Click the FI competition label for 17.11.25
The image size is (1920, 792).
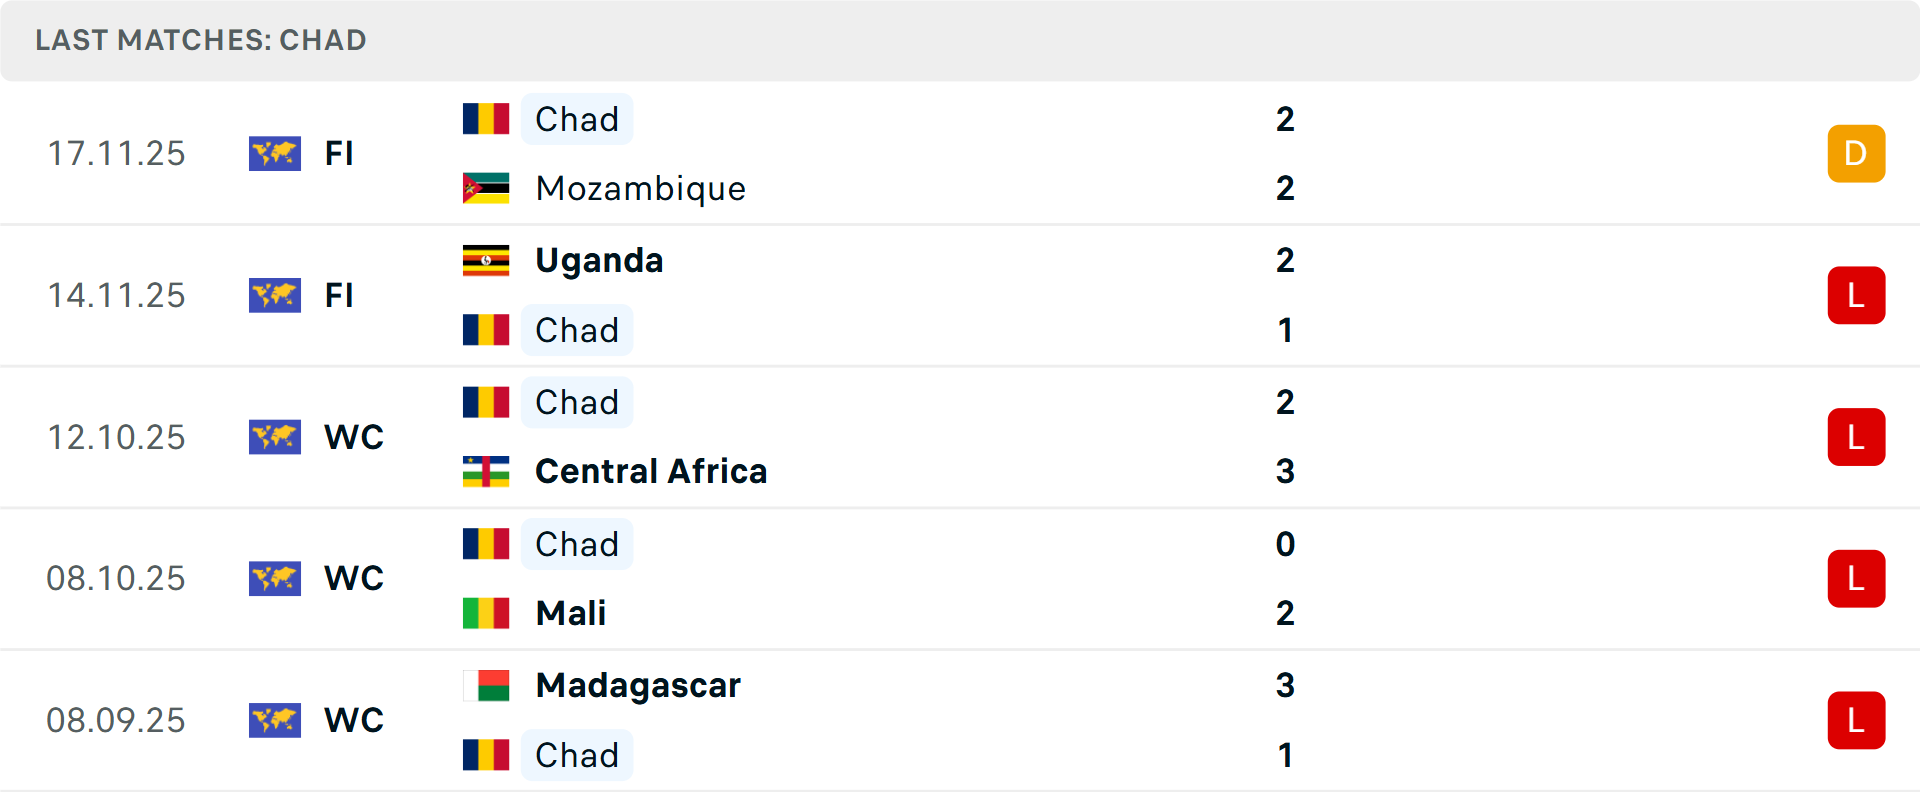[x=339, y=153]
